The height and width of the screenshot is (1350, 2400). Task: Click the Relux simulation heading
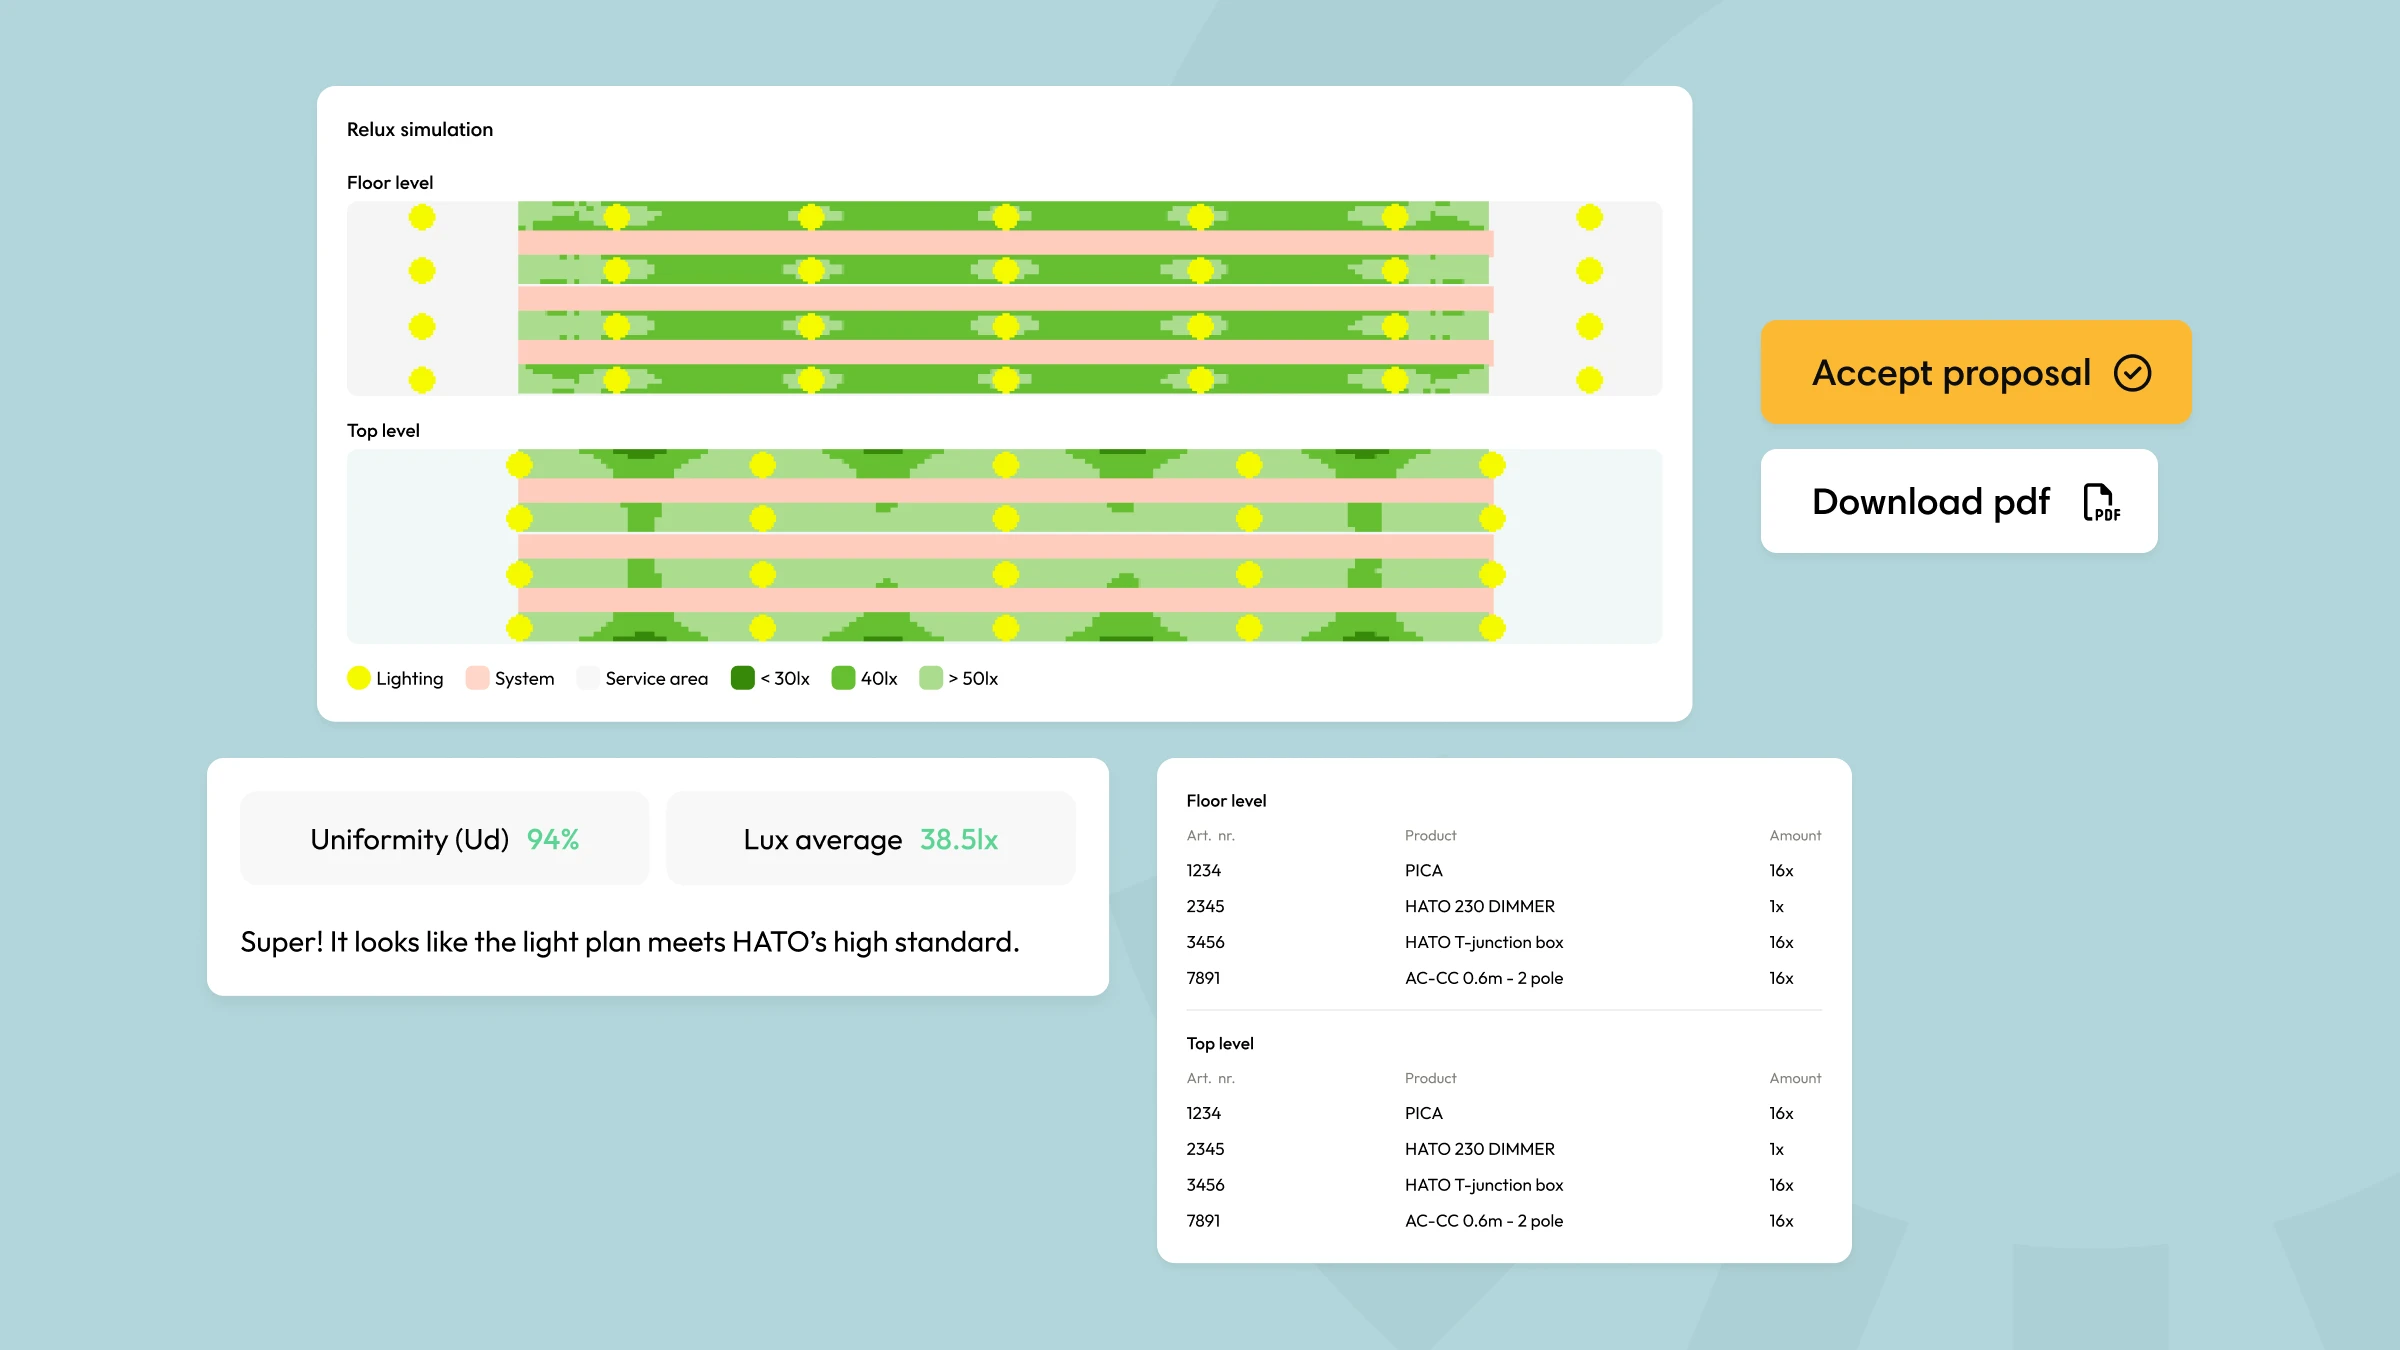[420, 129]
